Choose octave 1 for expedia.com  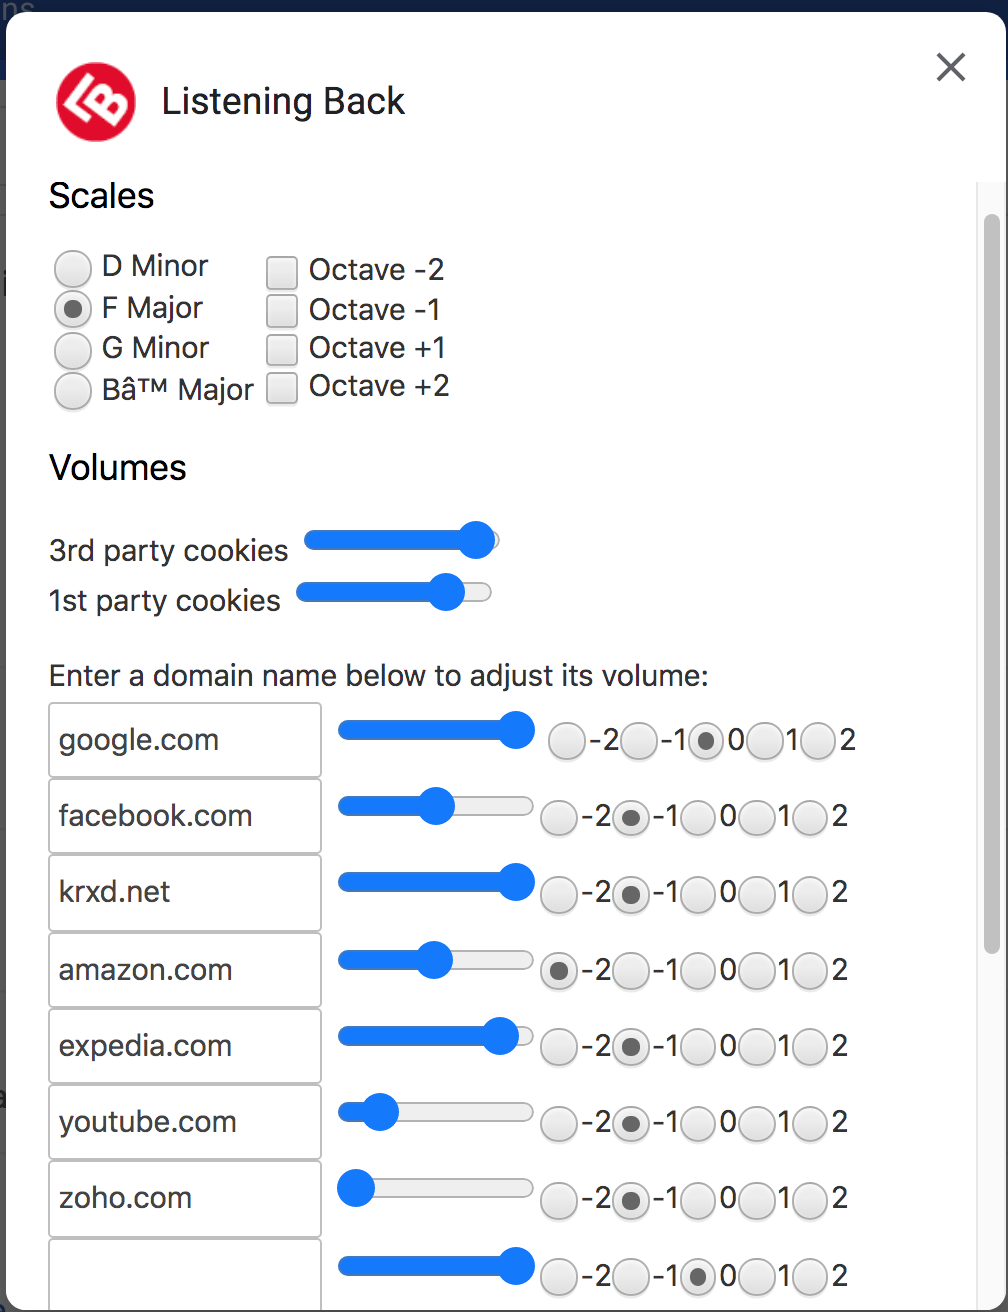(758, 1046)
